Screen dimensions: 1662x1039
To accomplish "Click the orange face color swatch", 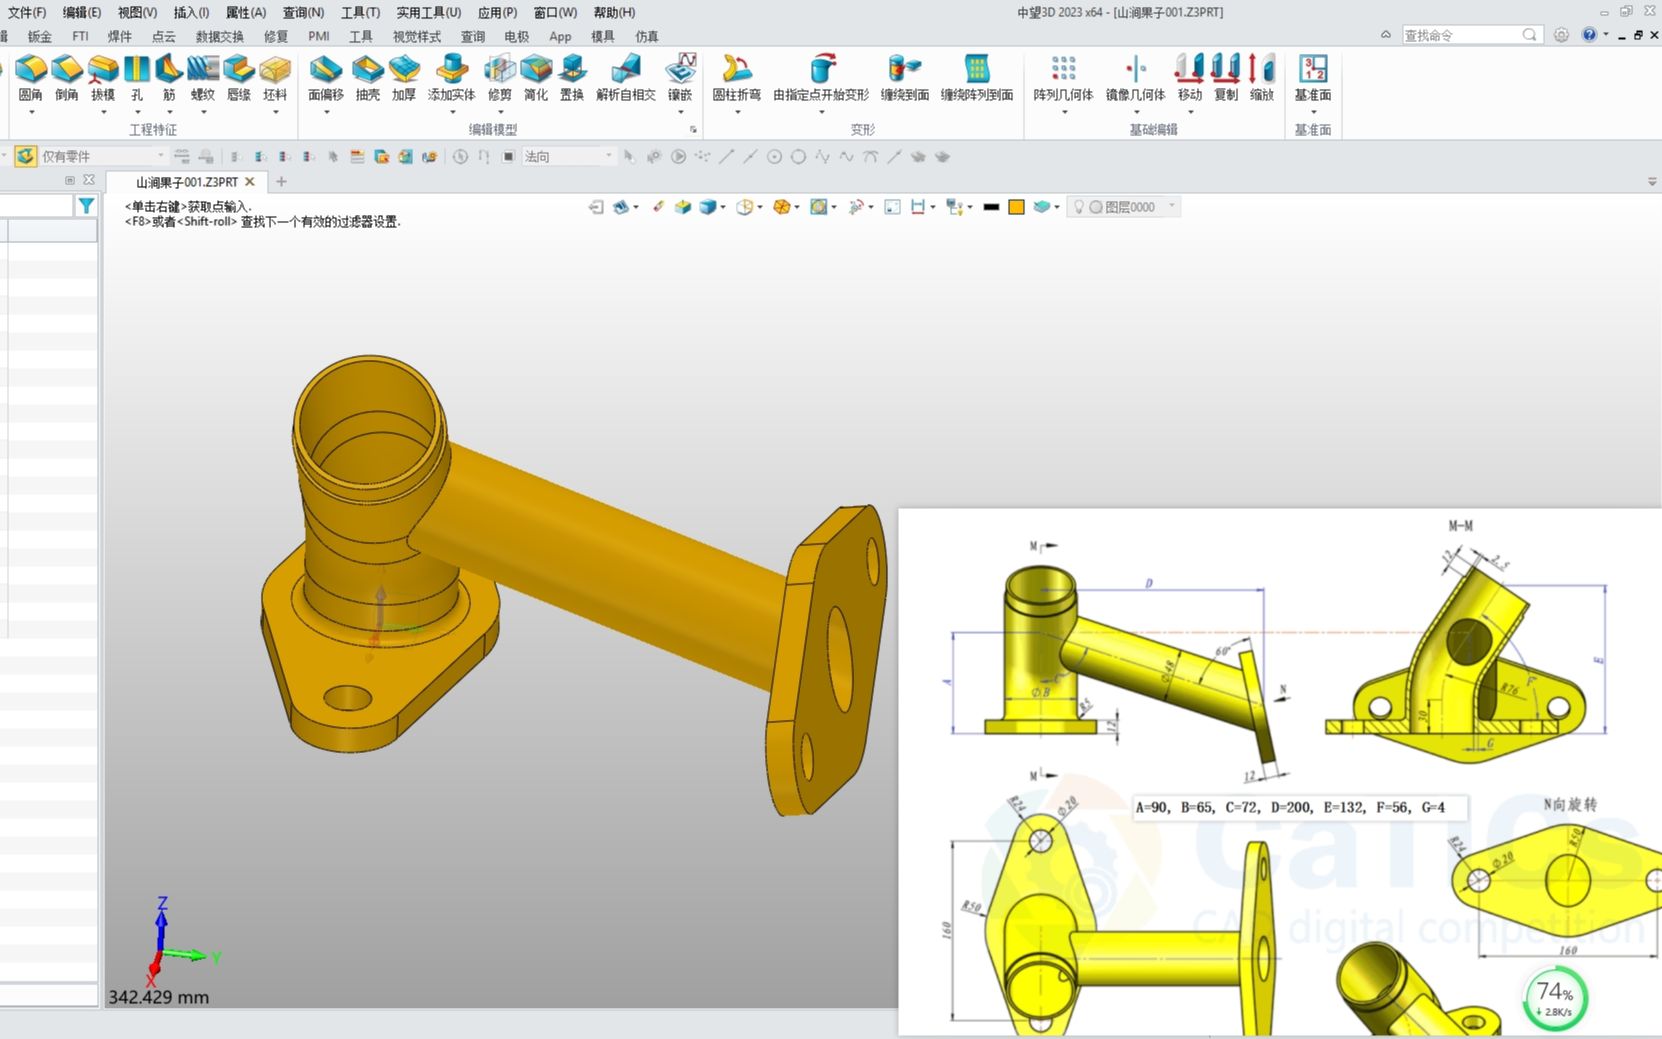I will [x=1016, y=206].
